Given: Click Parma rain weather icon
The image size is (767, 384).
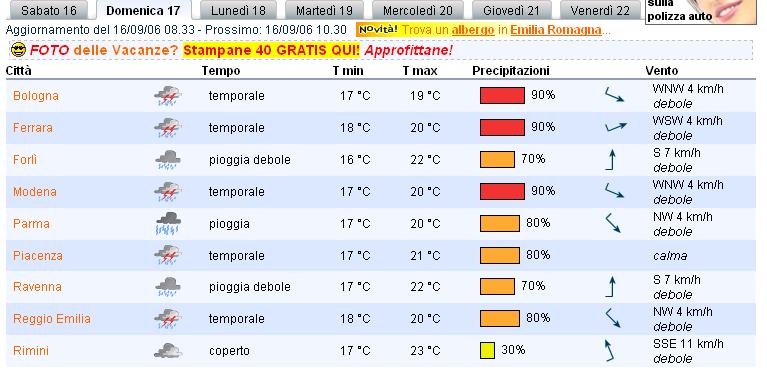Looking at the screenshot, I should 168,224.
